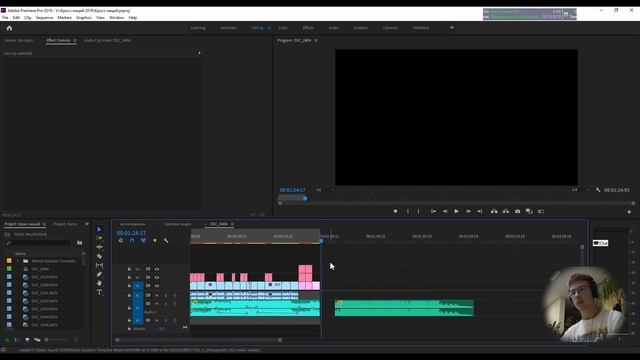Export frame with camera icon
The image size is (640, 360).
tap(518, 211)
